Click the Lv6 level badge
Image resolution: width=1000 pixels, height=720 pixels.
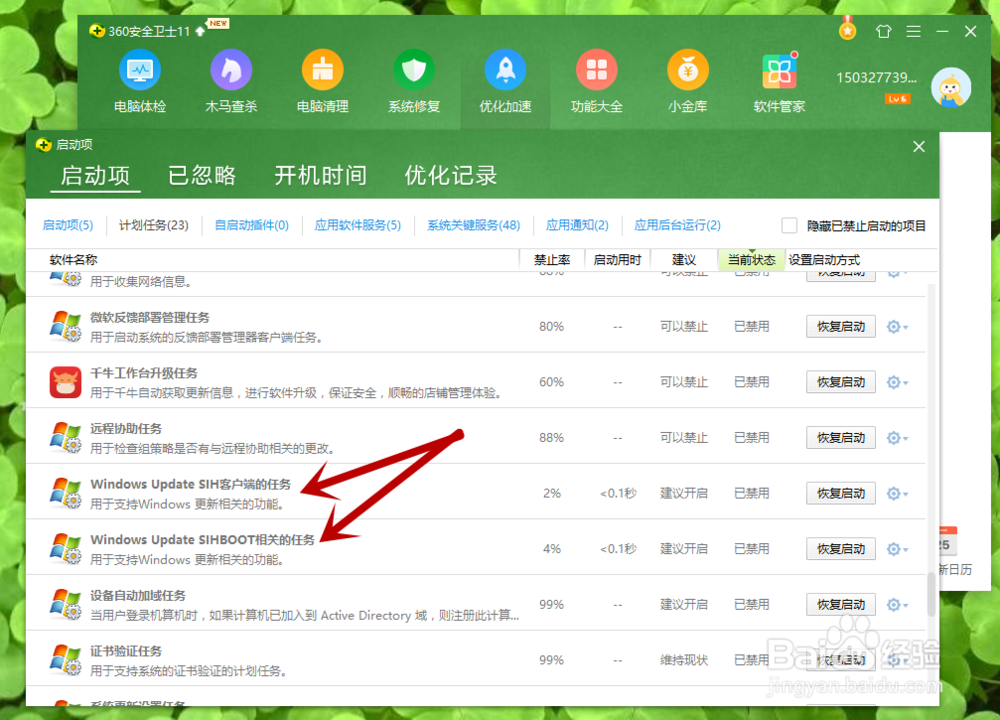(x=897, y=99)
